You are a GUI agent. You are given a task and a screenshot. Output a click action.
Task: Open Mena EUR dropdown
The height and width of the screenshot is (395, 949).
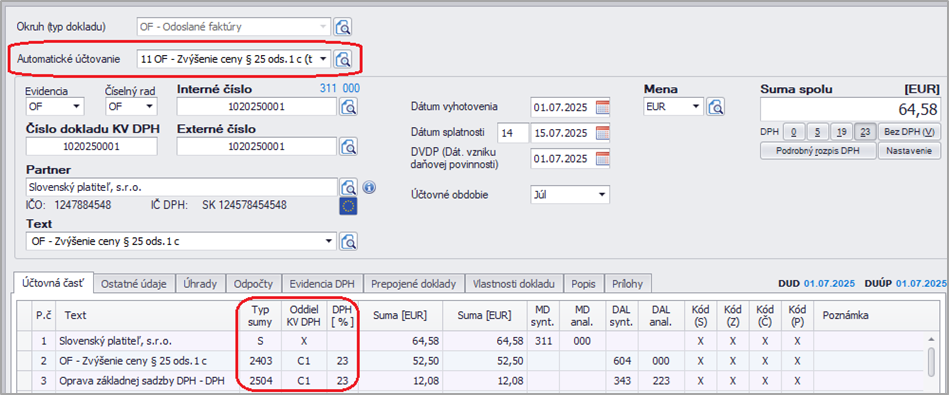(695, 107)
